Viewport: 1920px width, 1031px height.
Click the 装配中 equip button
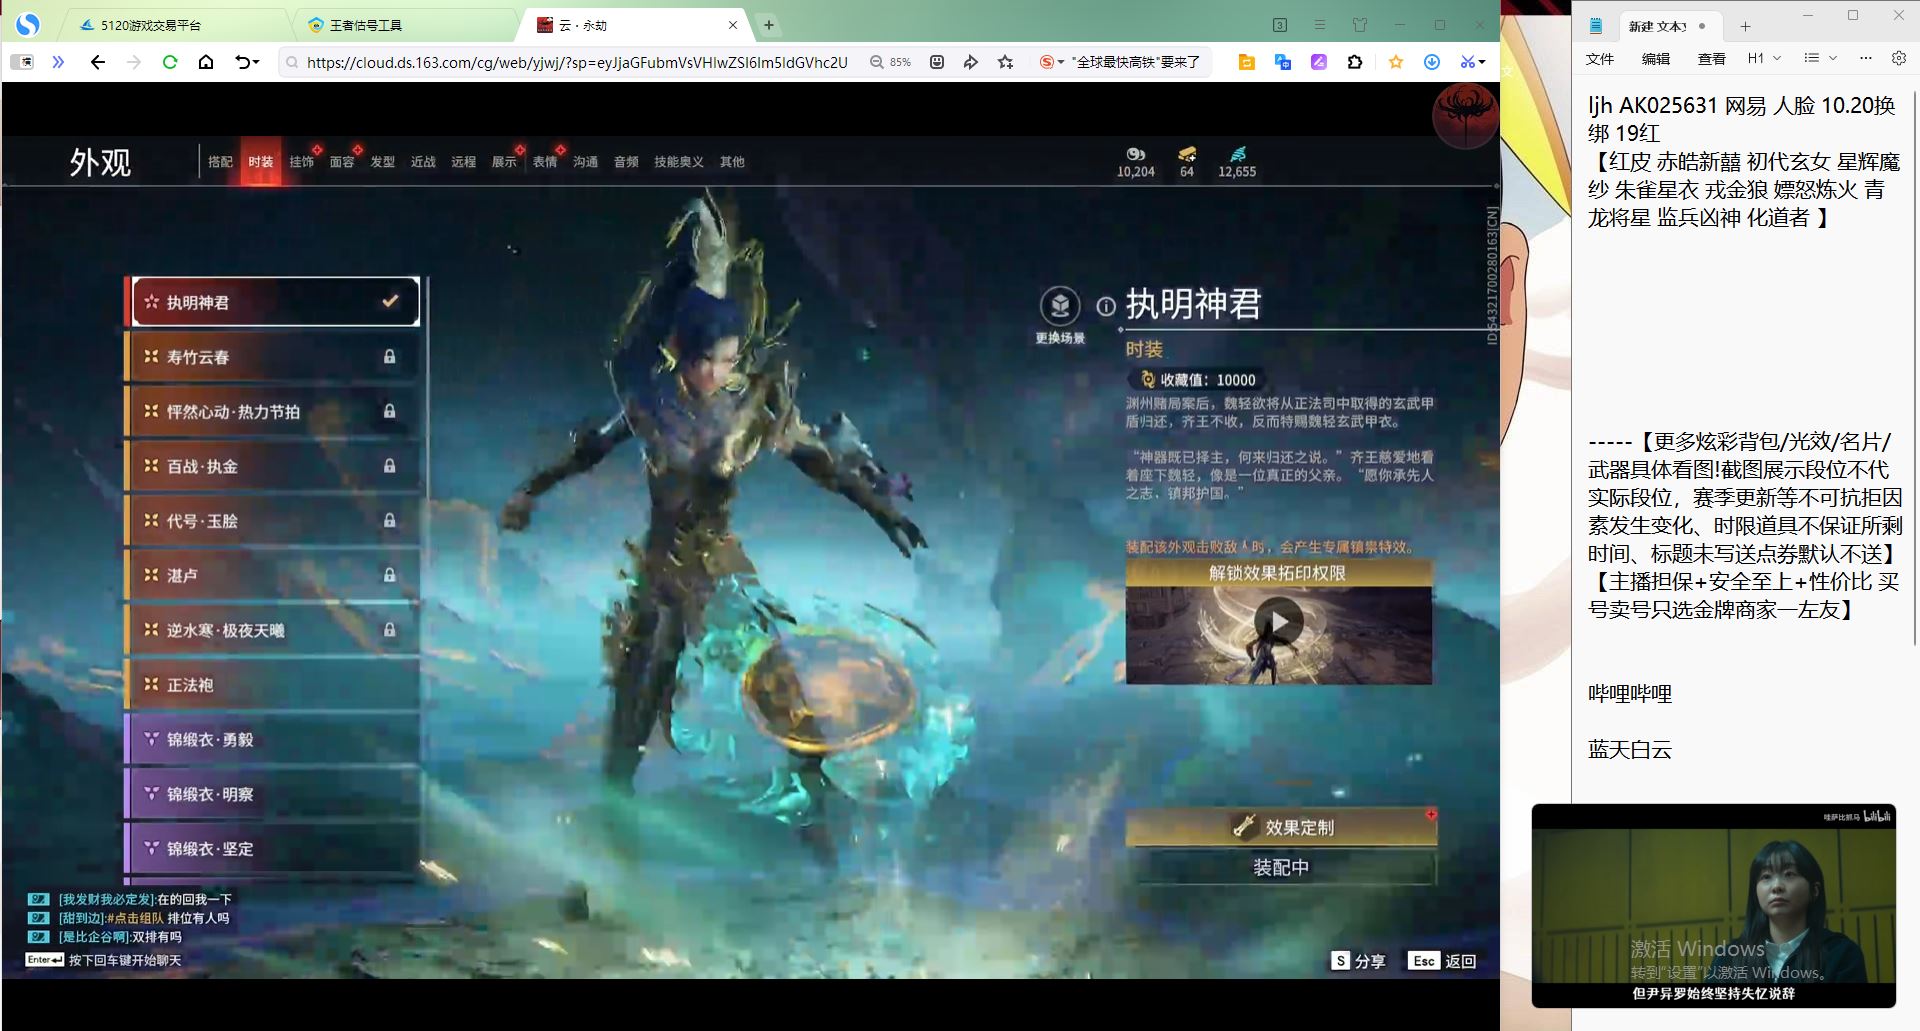click(x=1281, y=867)
